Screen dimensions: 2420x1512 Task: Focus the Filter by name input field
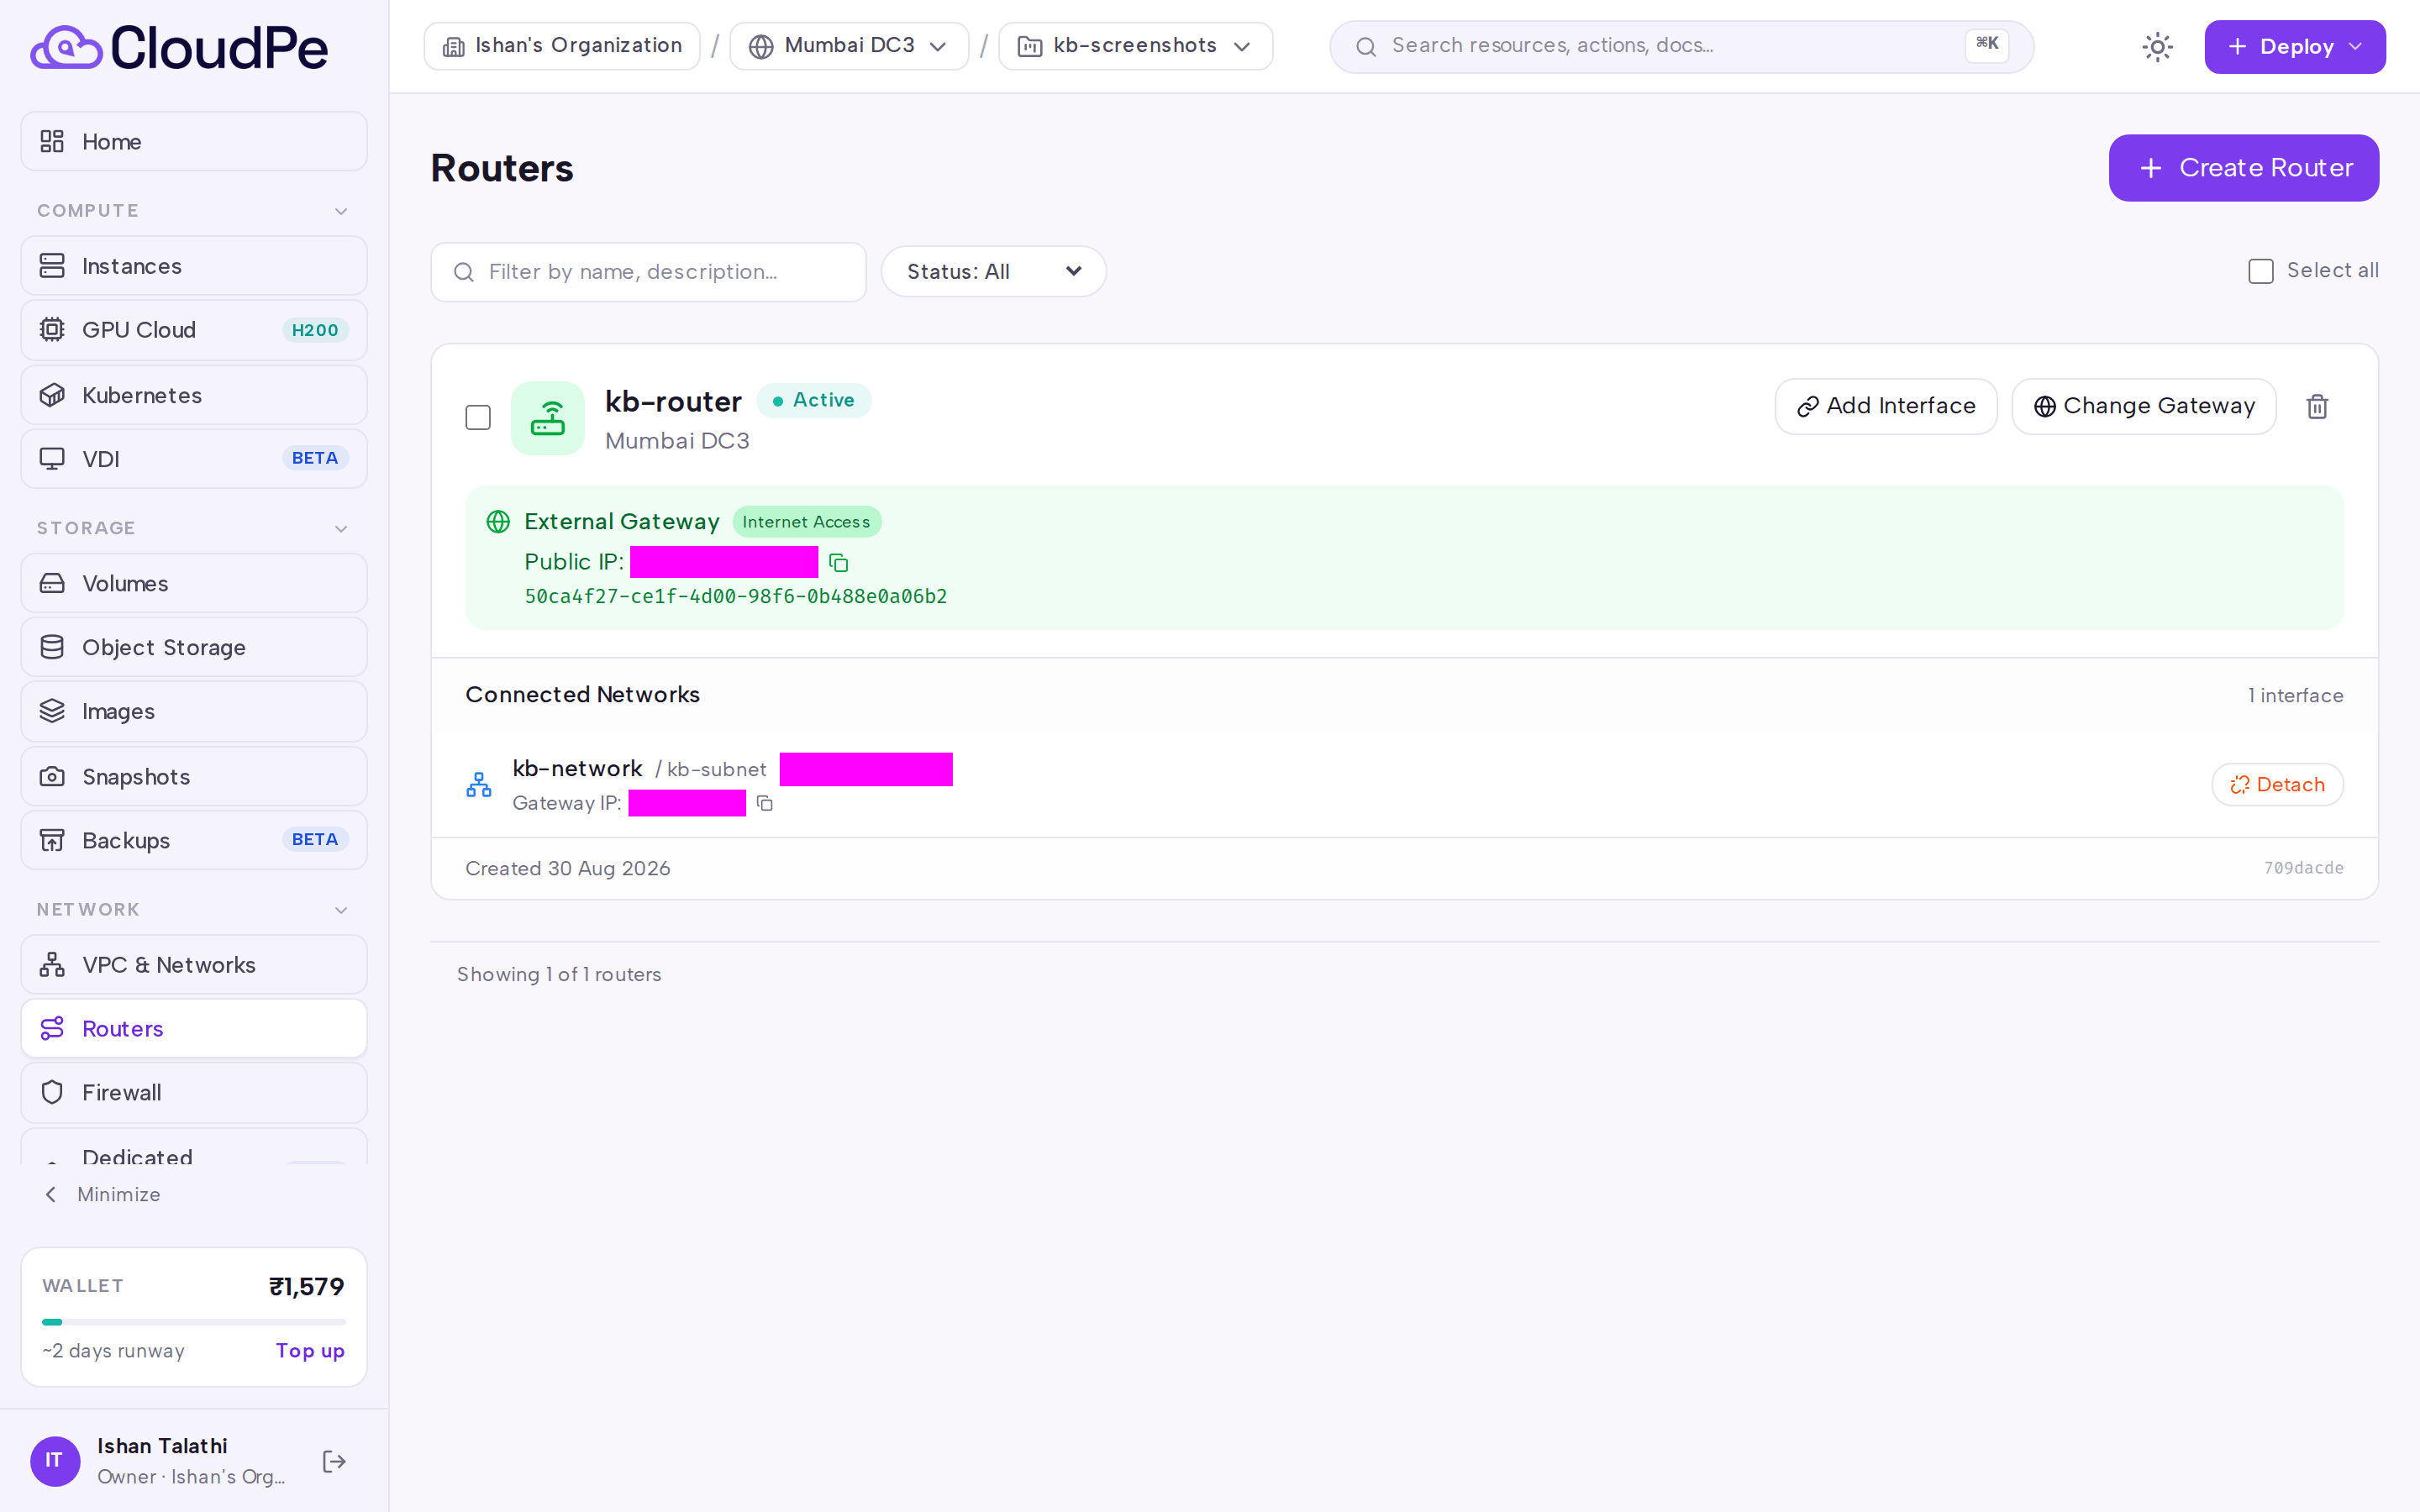tap(648, 272)
